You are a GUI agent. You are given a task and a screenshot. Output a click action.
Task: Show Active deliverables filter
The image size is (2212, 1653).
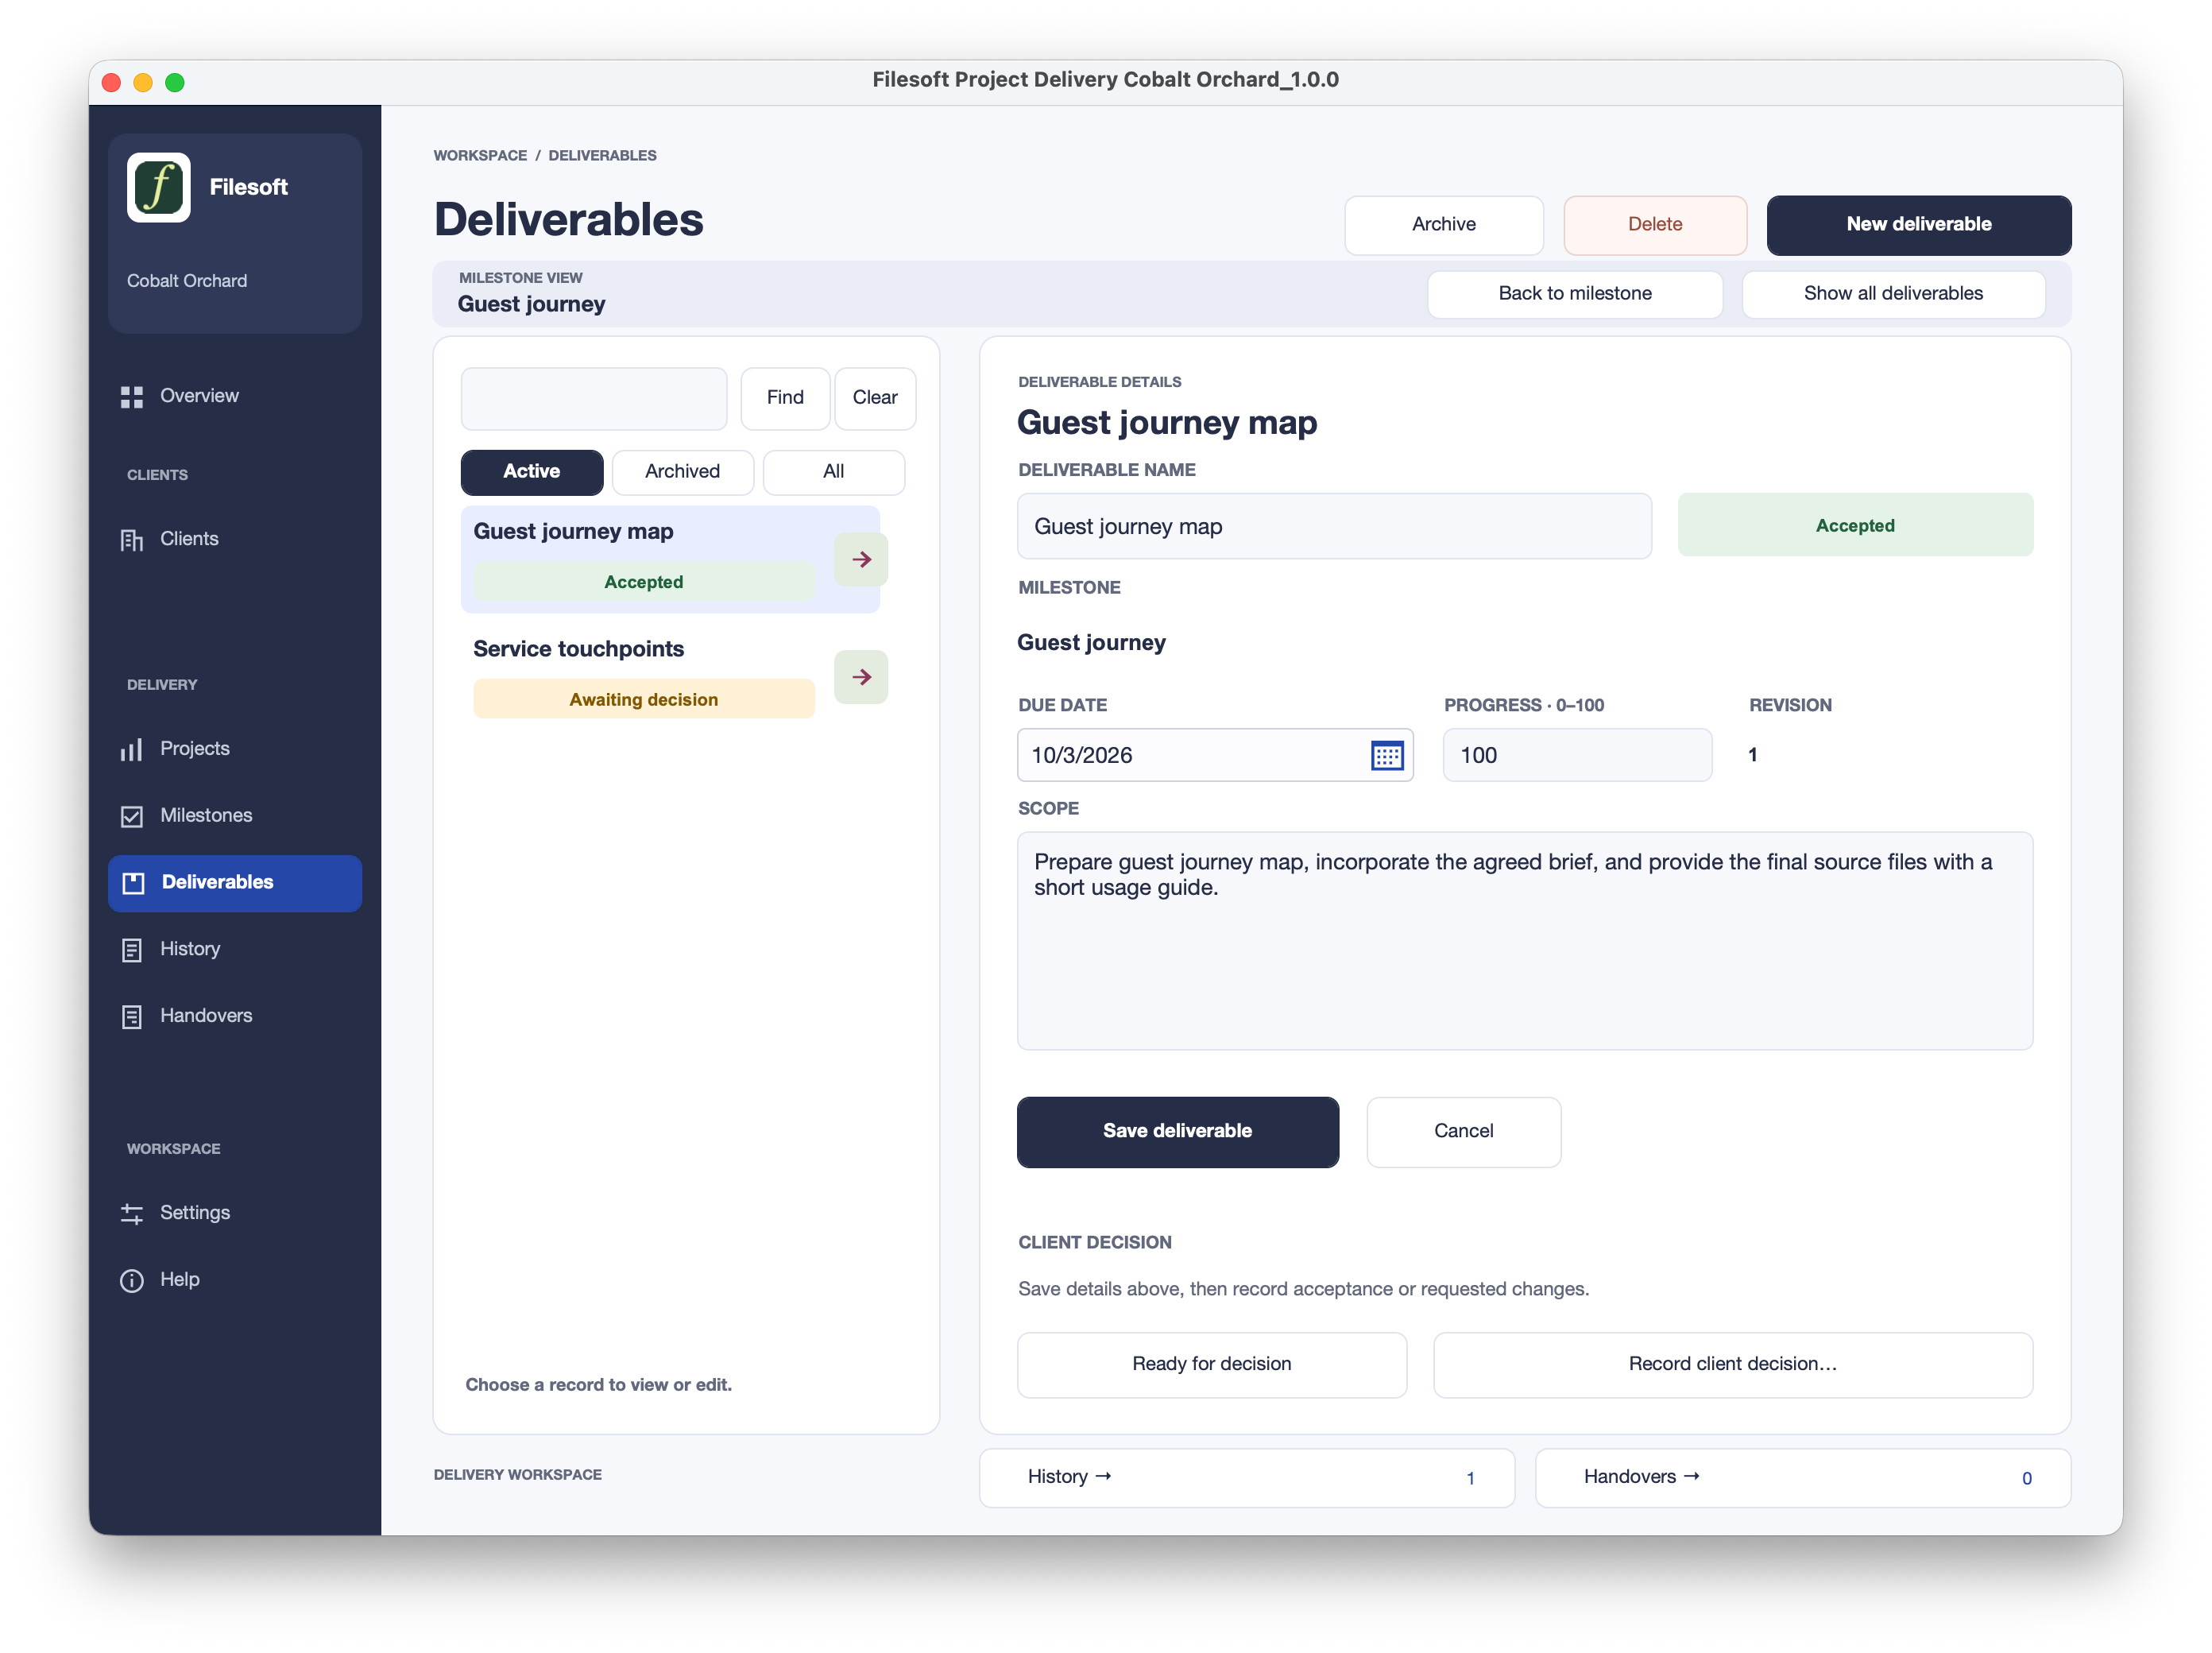[532, 472]
